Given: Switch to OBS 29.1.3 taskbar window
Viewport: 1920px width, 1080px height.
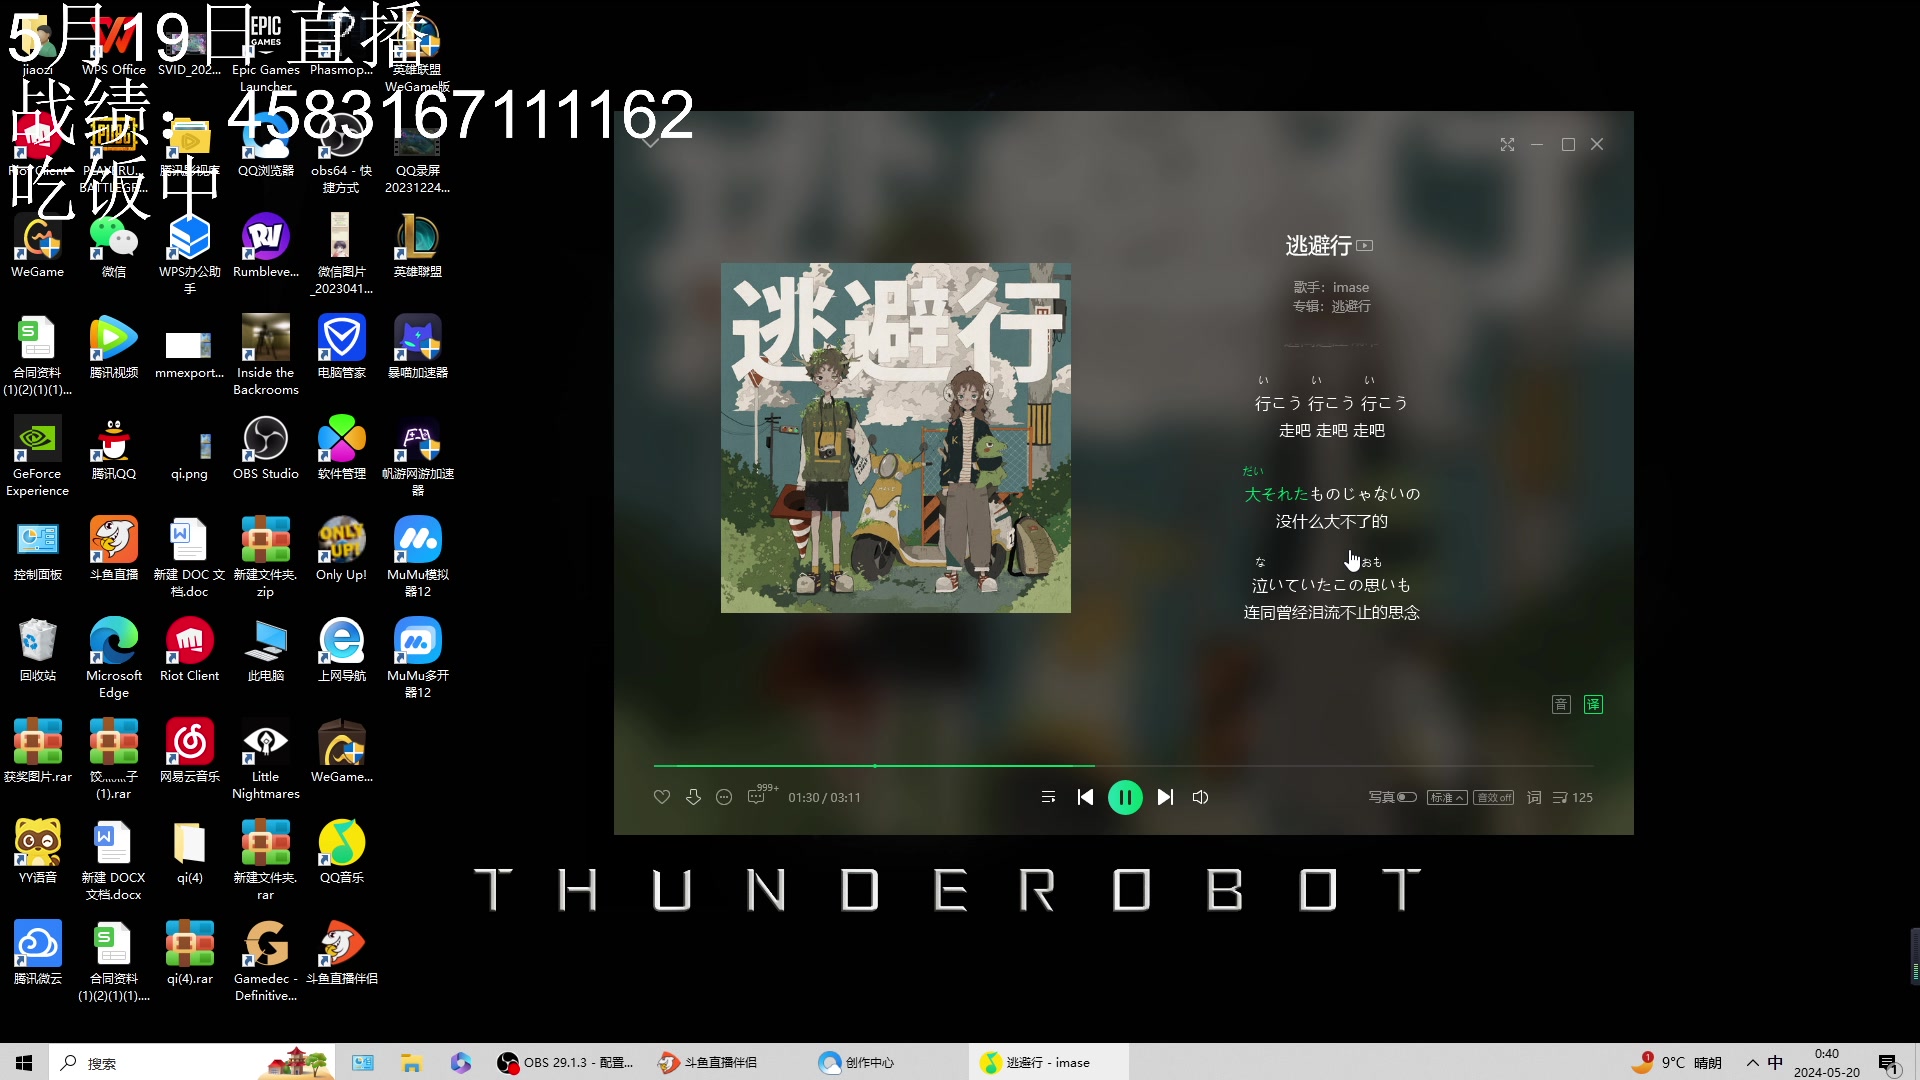Looking at the screenshot, I should [565, 1062].
